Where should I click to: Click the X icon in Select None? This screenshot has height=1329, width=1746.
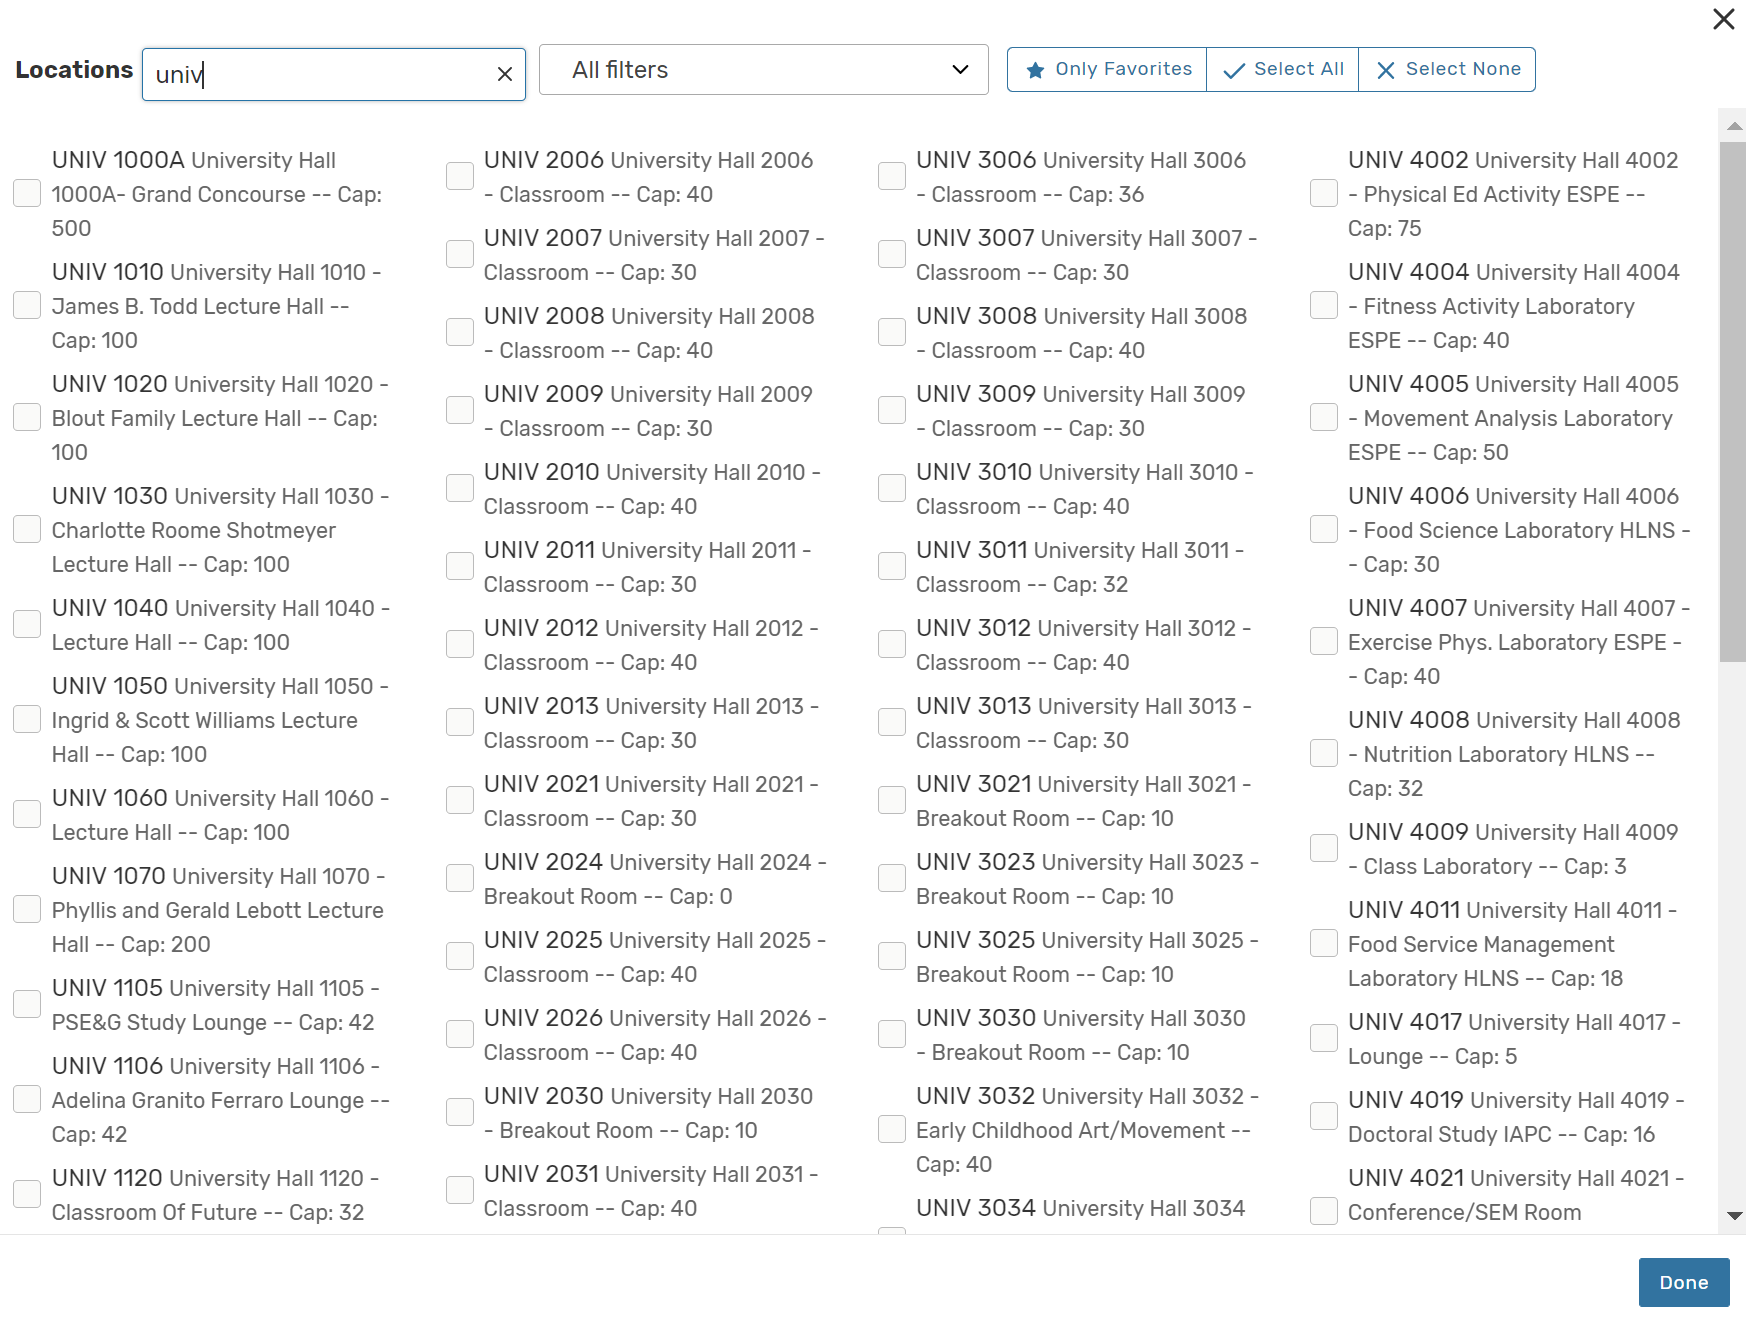(1385, 70)
